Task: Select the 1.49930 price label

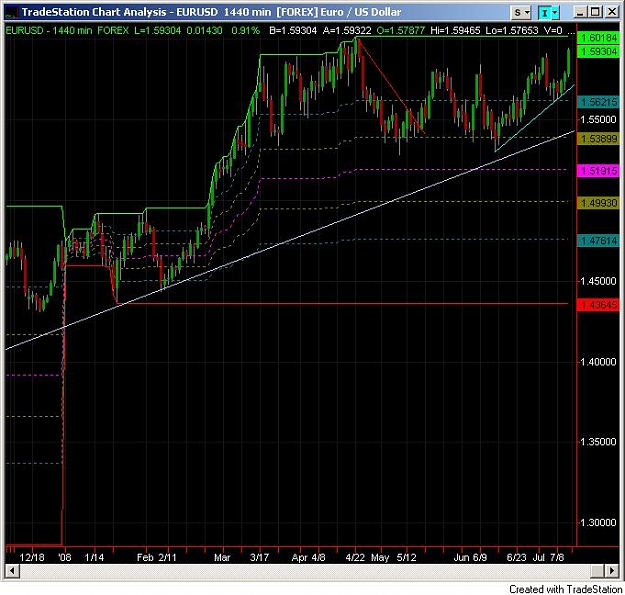Action: tap(598, 203)
